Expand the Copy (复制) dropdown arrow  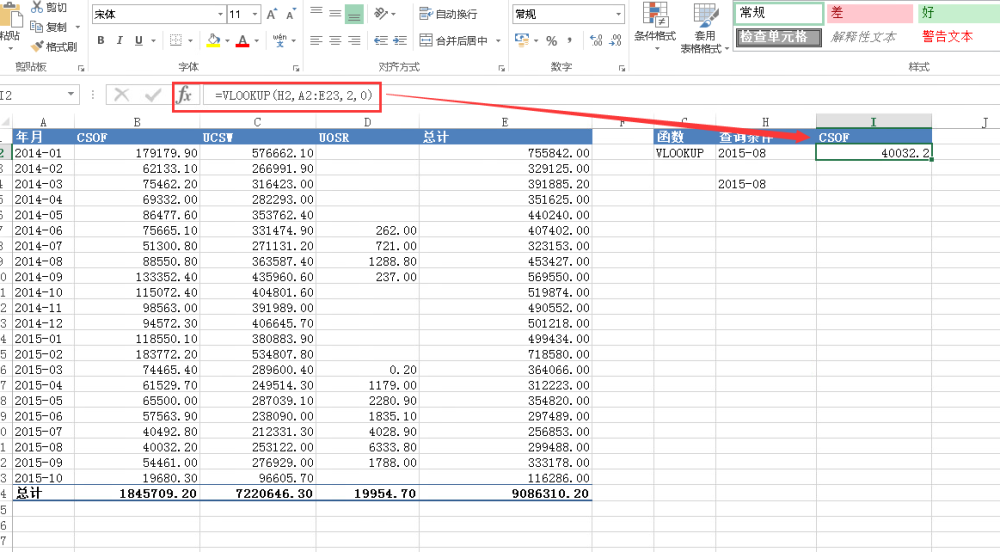click(78, 27)
